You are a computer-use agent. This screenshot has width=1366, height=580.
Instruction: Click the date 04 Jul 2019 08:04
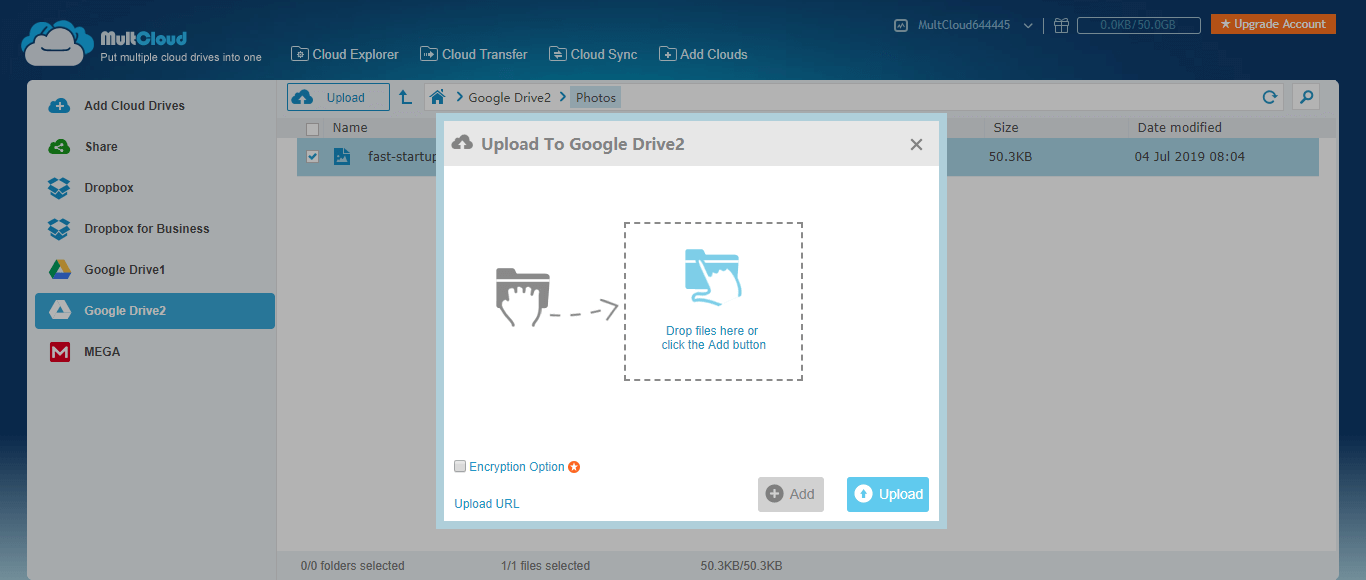click(x=1190, y=157)
